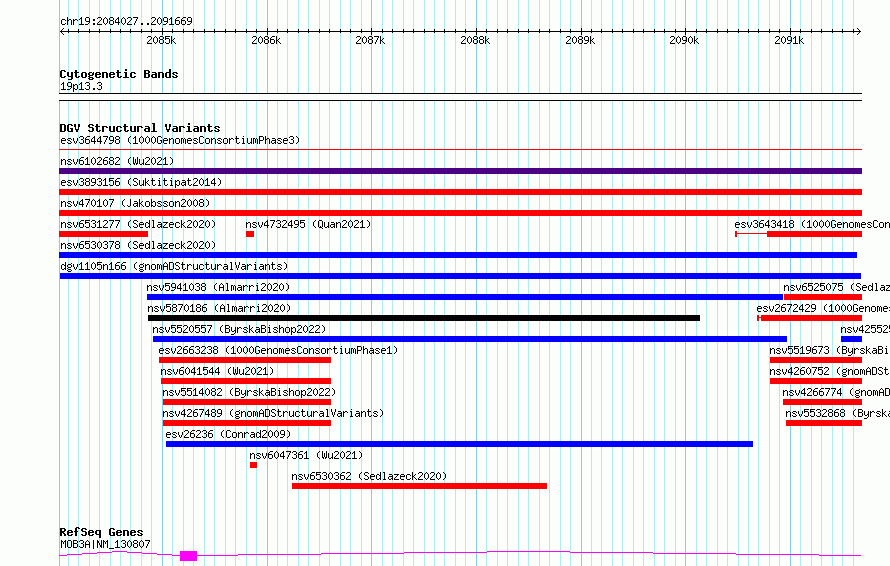The height and width of the screenshot is (566, 890).
Task: Click the magenta MOB3A exon block
Action: pos(188,556)
